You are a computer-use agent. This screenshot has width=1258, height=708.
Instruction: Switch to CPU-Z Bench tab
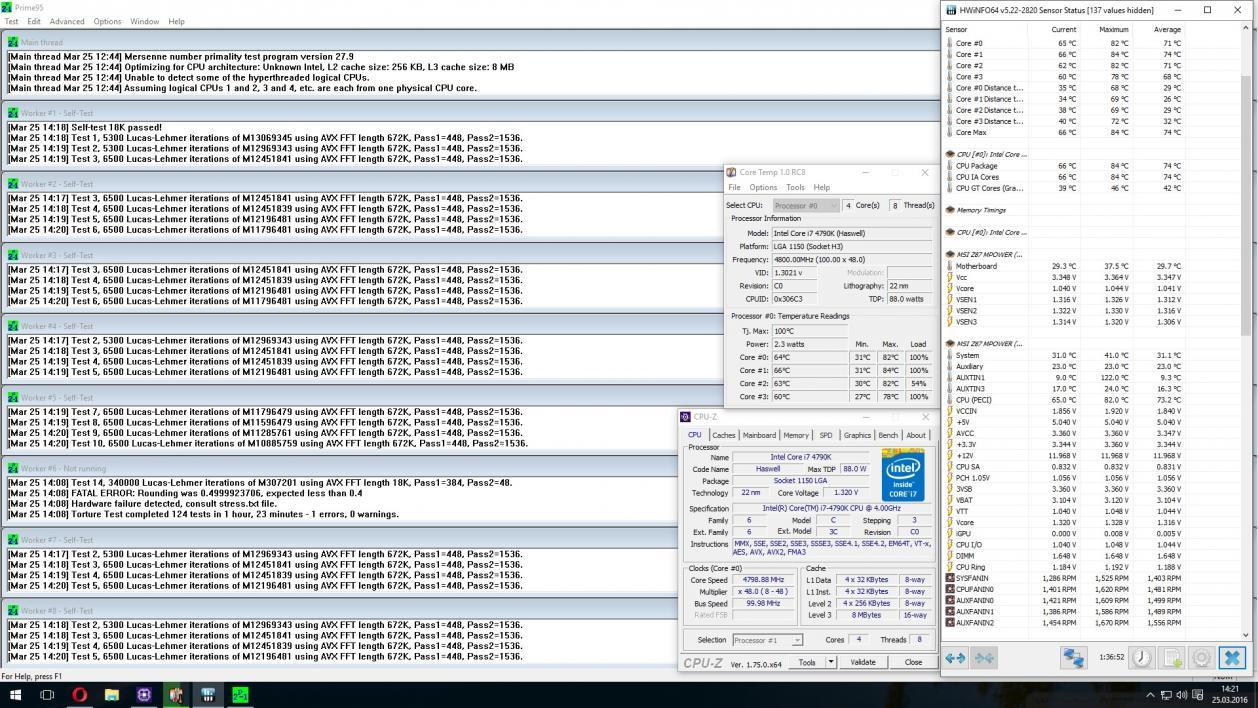coord(888,435)
